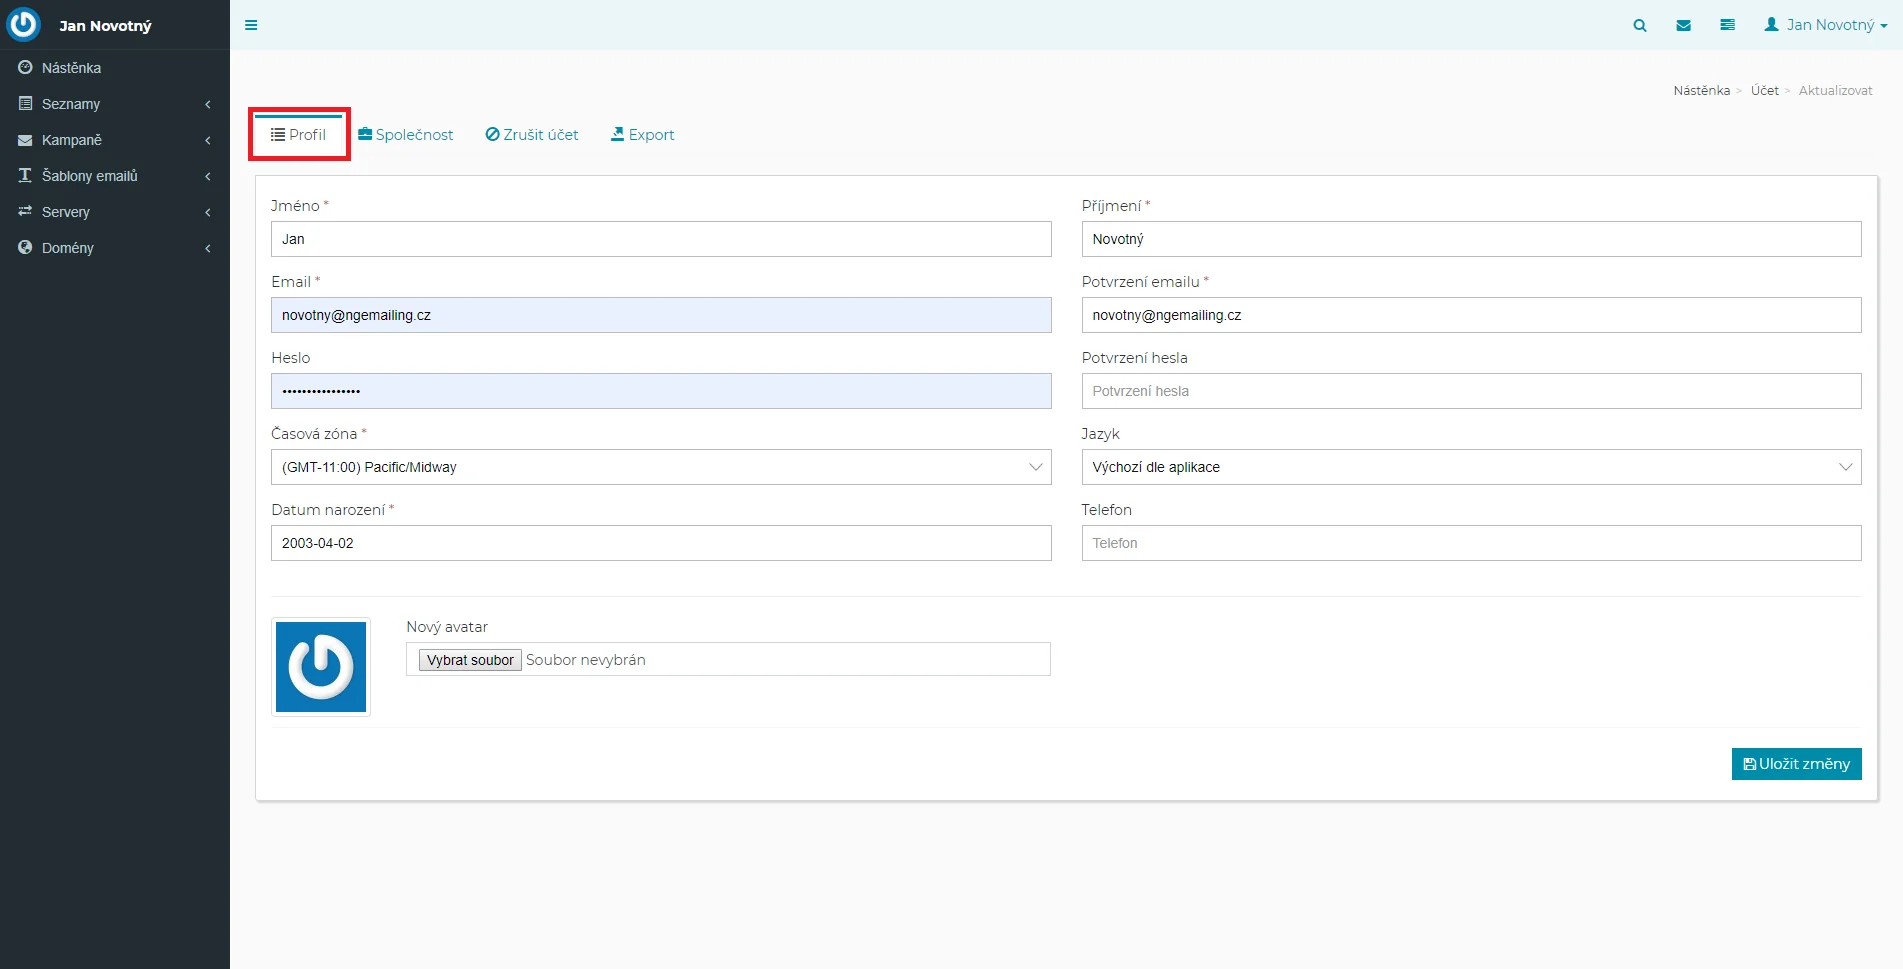Expand Šablony emailů sidebar menu
Viewport: 1903px width, 969px height.
(90, 176)
